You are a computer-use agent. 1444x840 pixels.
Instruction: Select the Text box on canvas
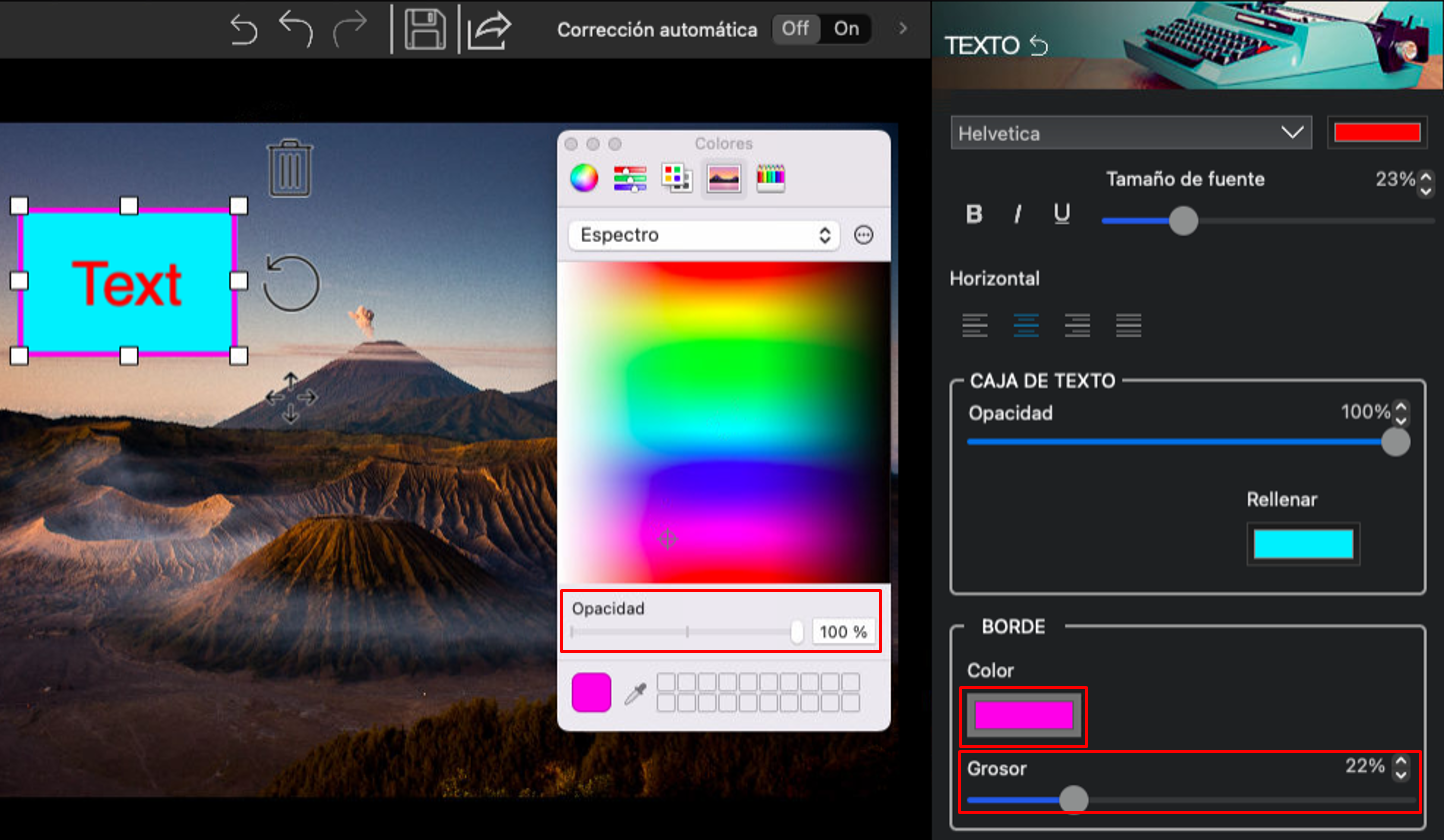(128, 281)
